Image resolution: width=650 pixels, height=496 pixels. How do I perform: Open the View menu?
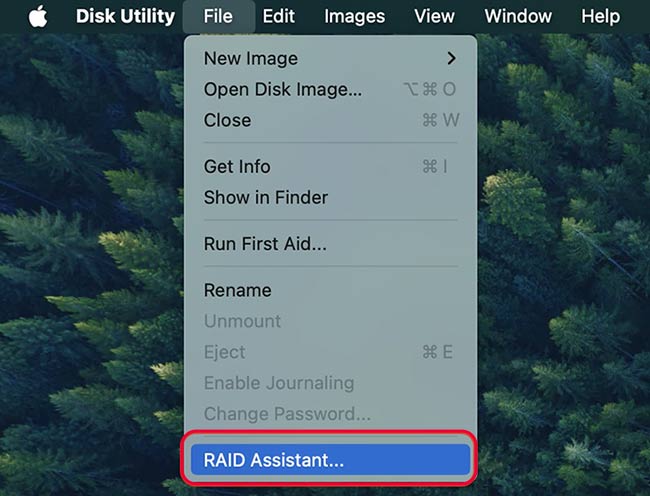434,16
